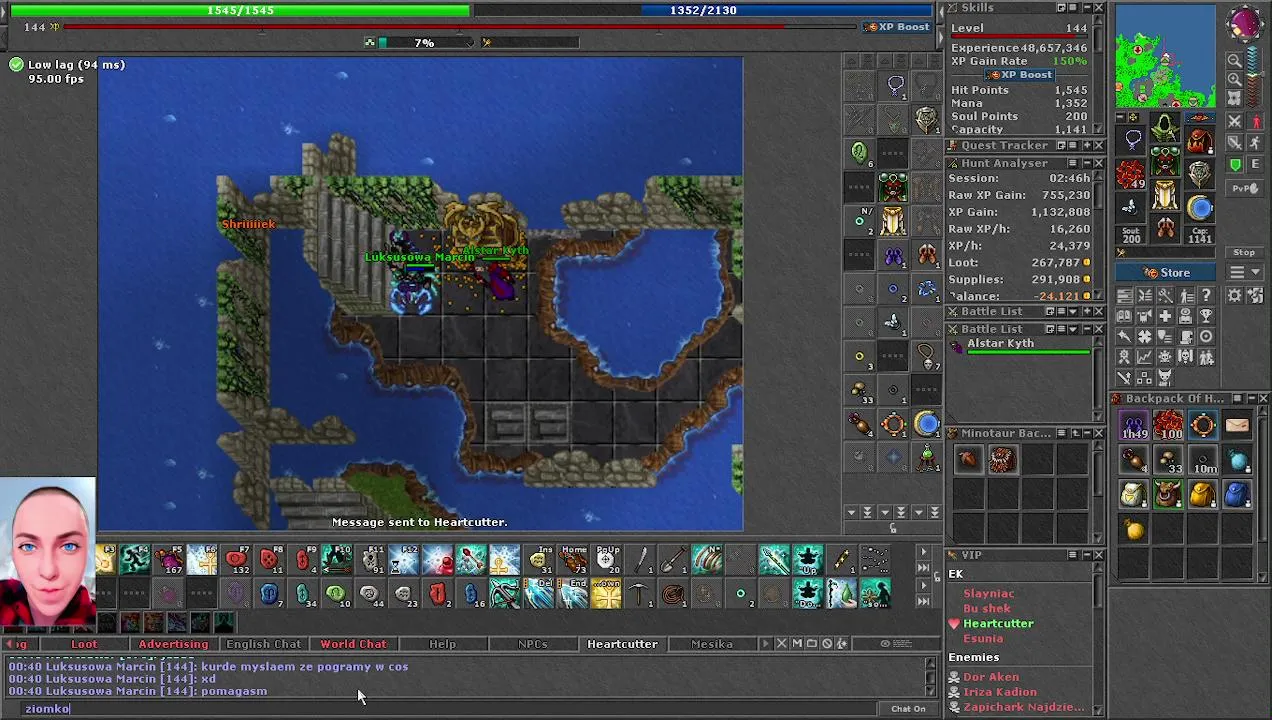Use the F6 ankh action button

pos(203,560)
